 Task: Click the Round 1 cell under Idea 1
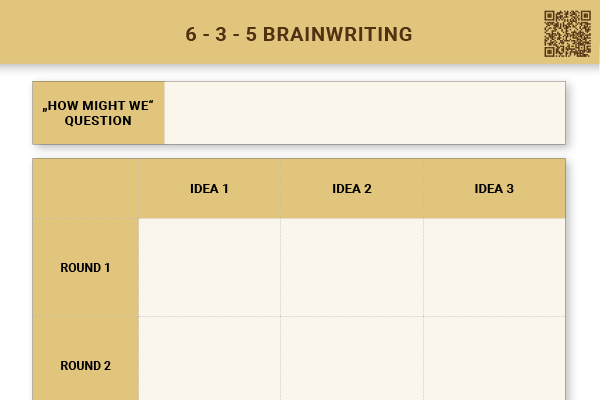(x=209, y=268)
